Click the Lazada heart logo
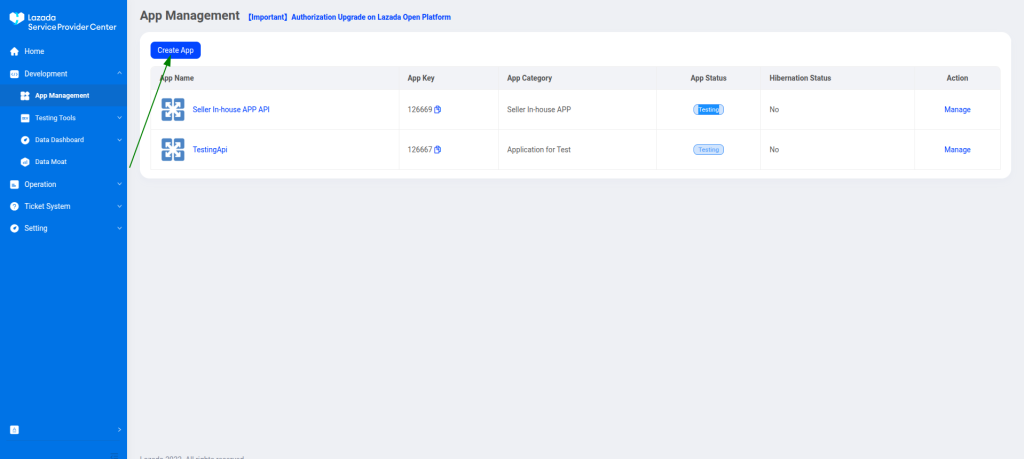 pos(16,20)
